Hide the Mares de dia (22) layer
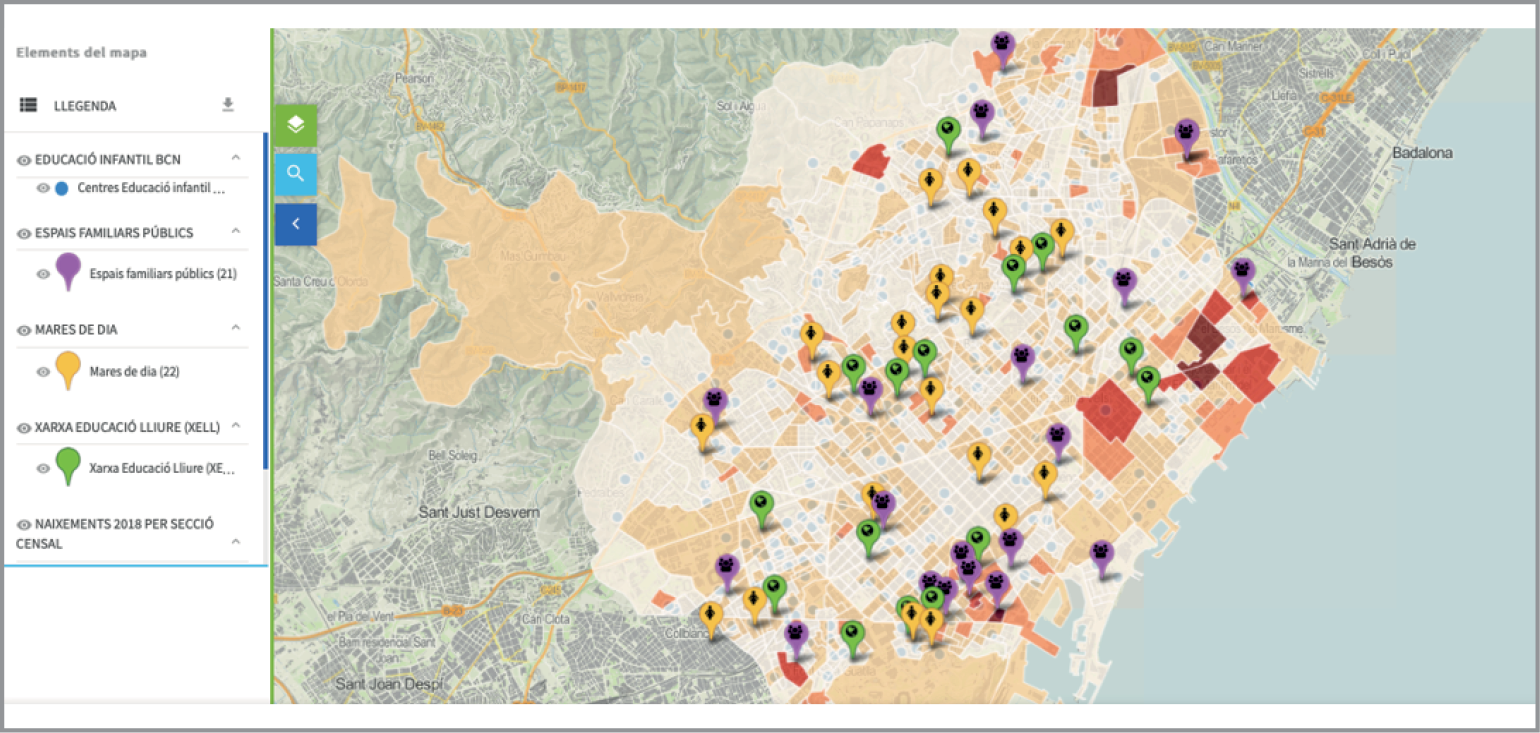This screenshot has width=1540, height=733. tap(43, 372)
